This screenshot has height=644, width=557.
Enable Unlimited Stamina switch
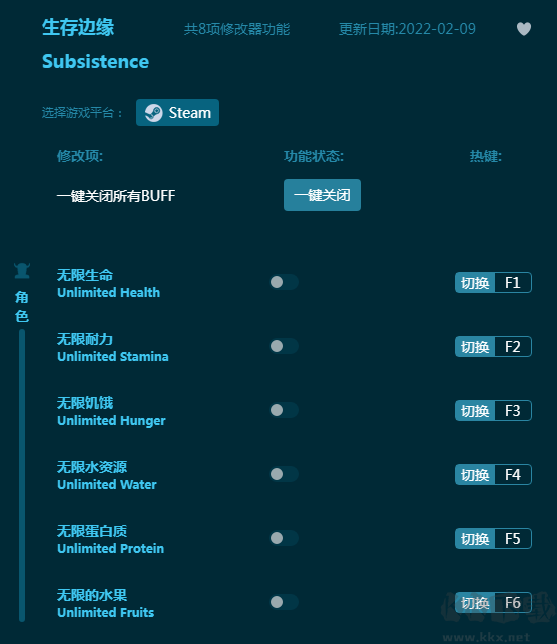click(x=284, y=346)
